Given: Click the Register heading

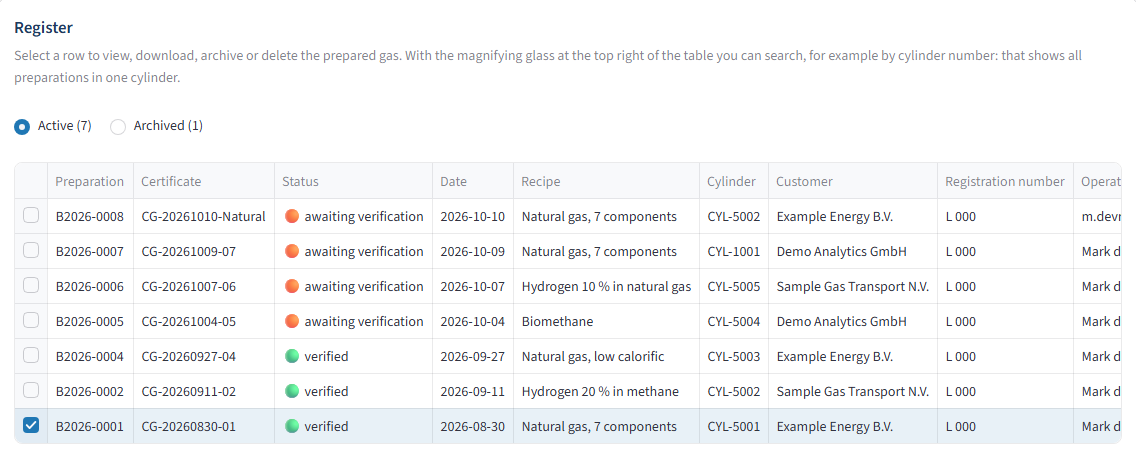Looking at the screenshot, I should point(43,28).
